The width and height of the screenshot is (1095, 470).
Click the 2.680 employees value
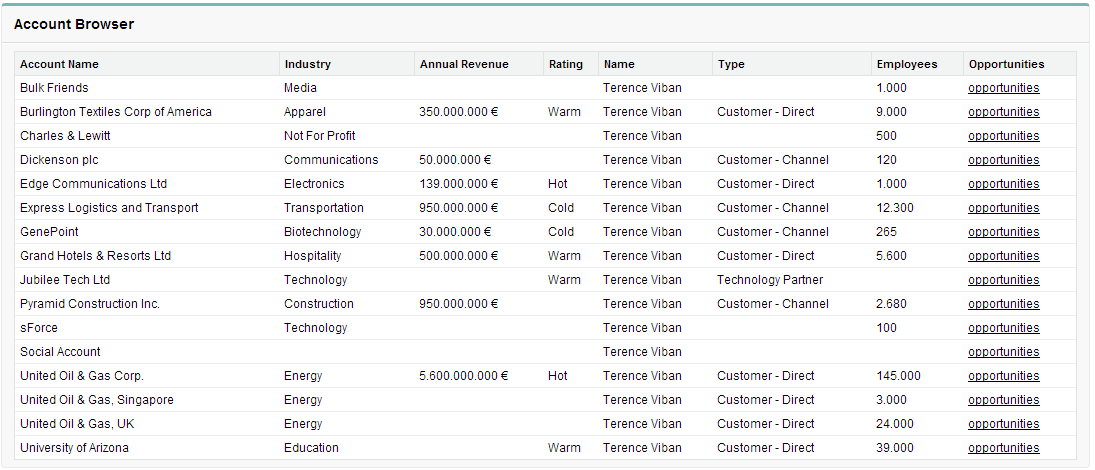[x=891, y=304]
